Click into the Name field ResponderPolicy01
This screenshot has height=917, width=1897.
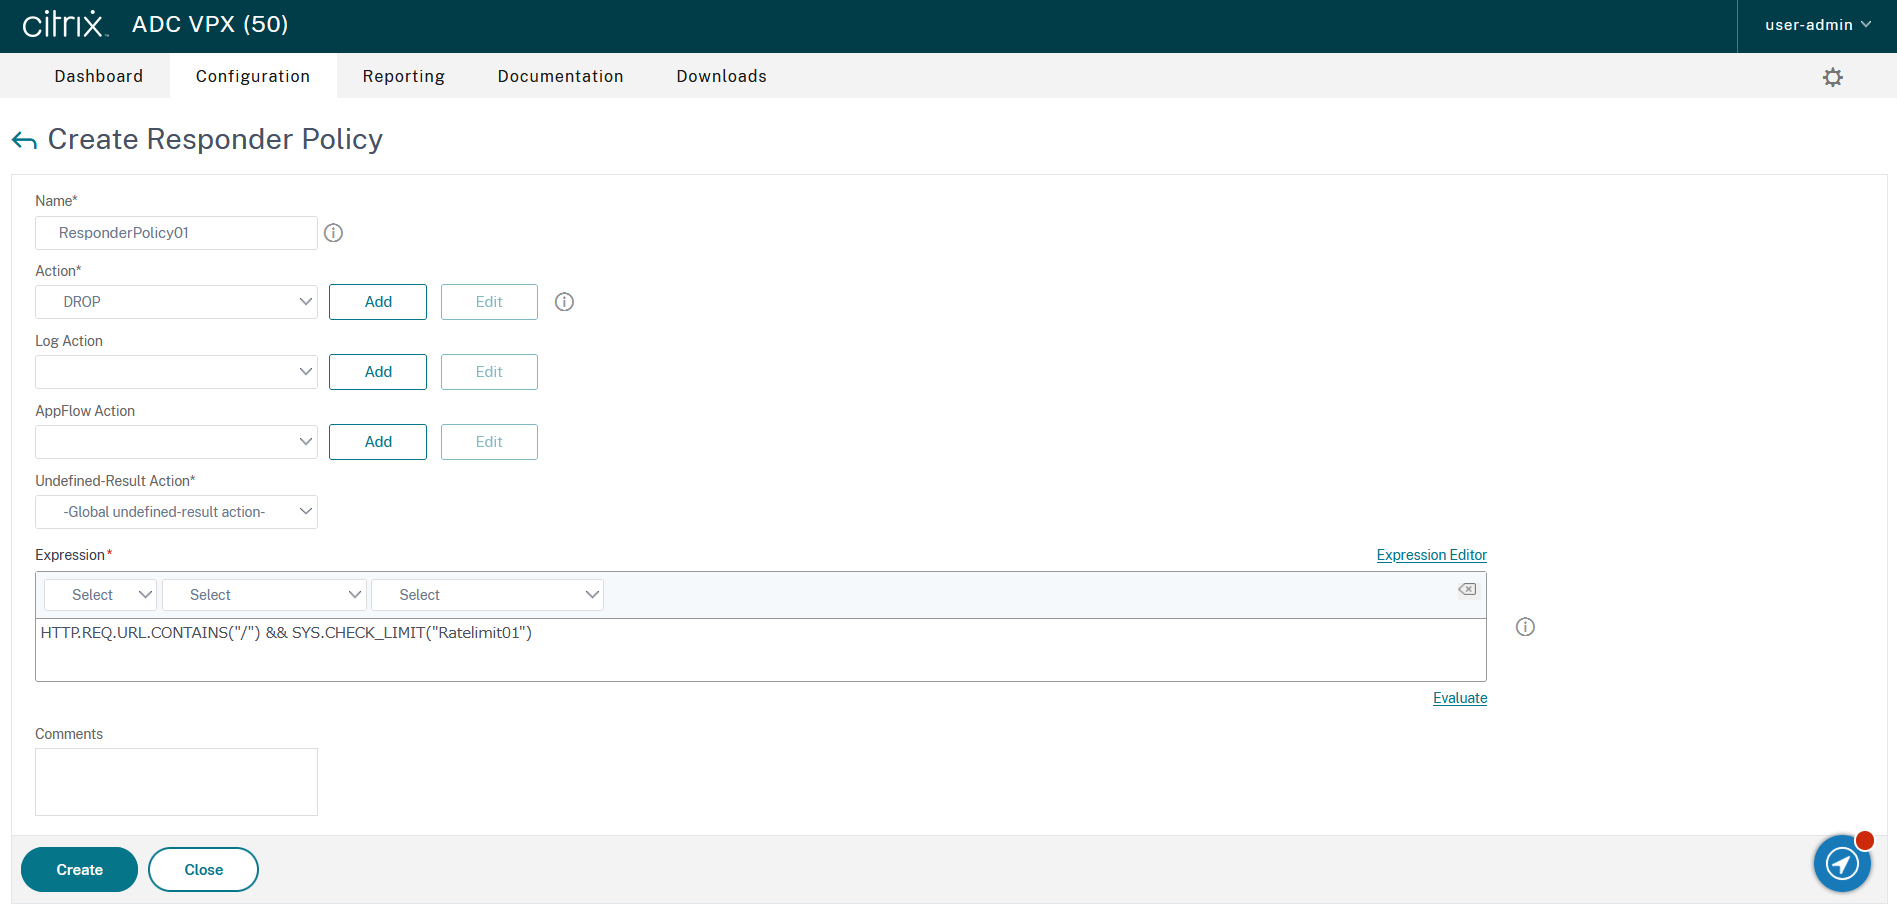(176, 233)
